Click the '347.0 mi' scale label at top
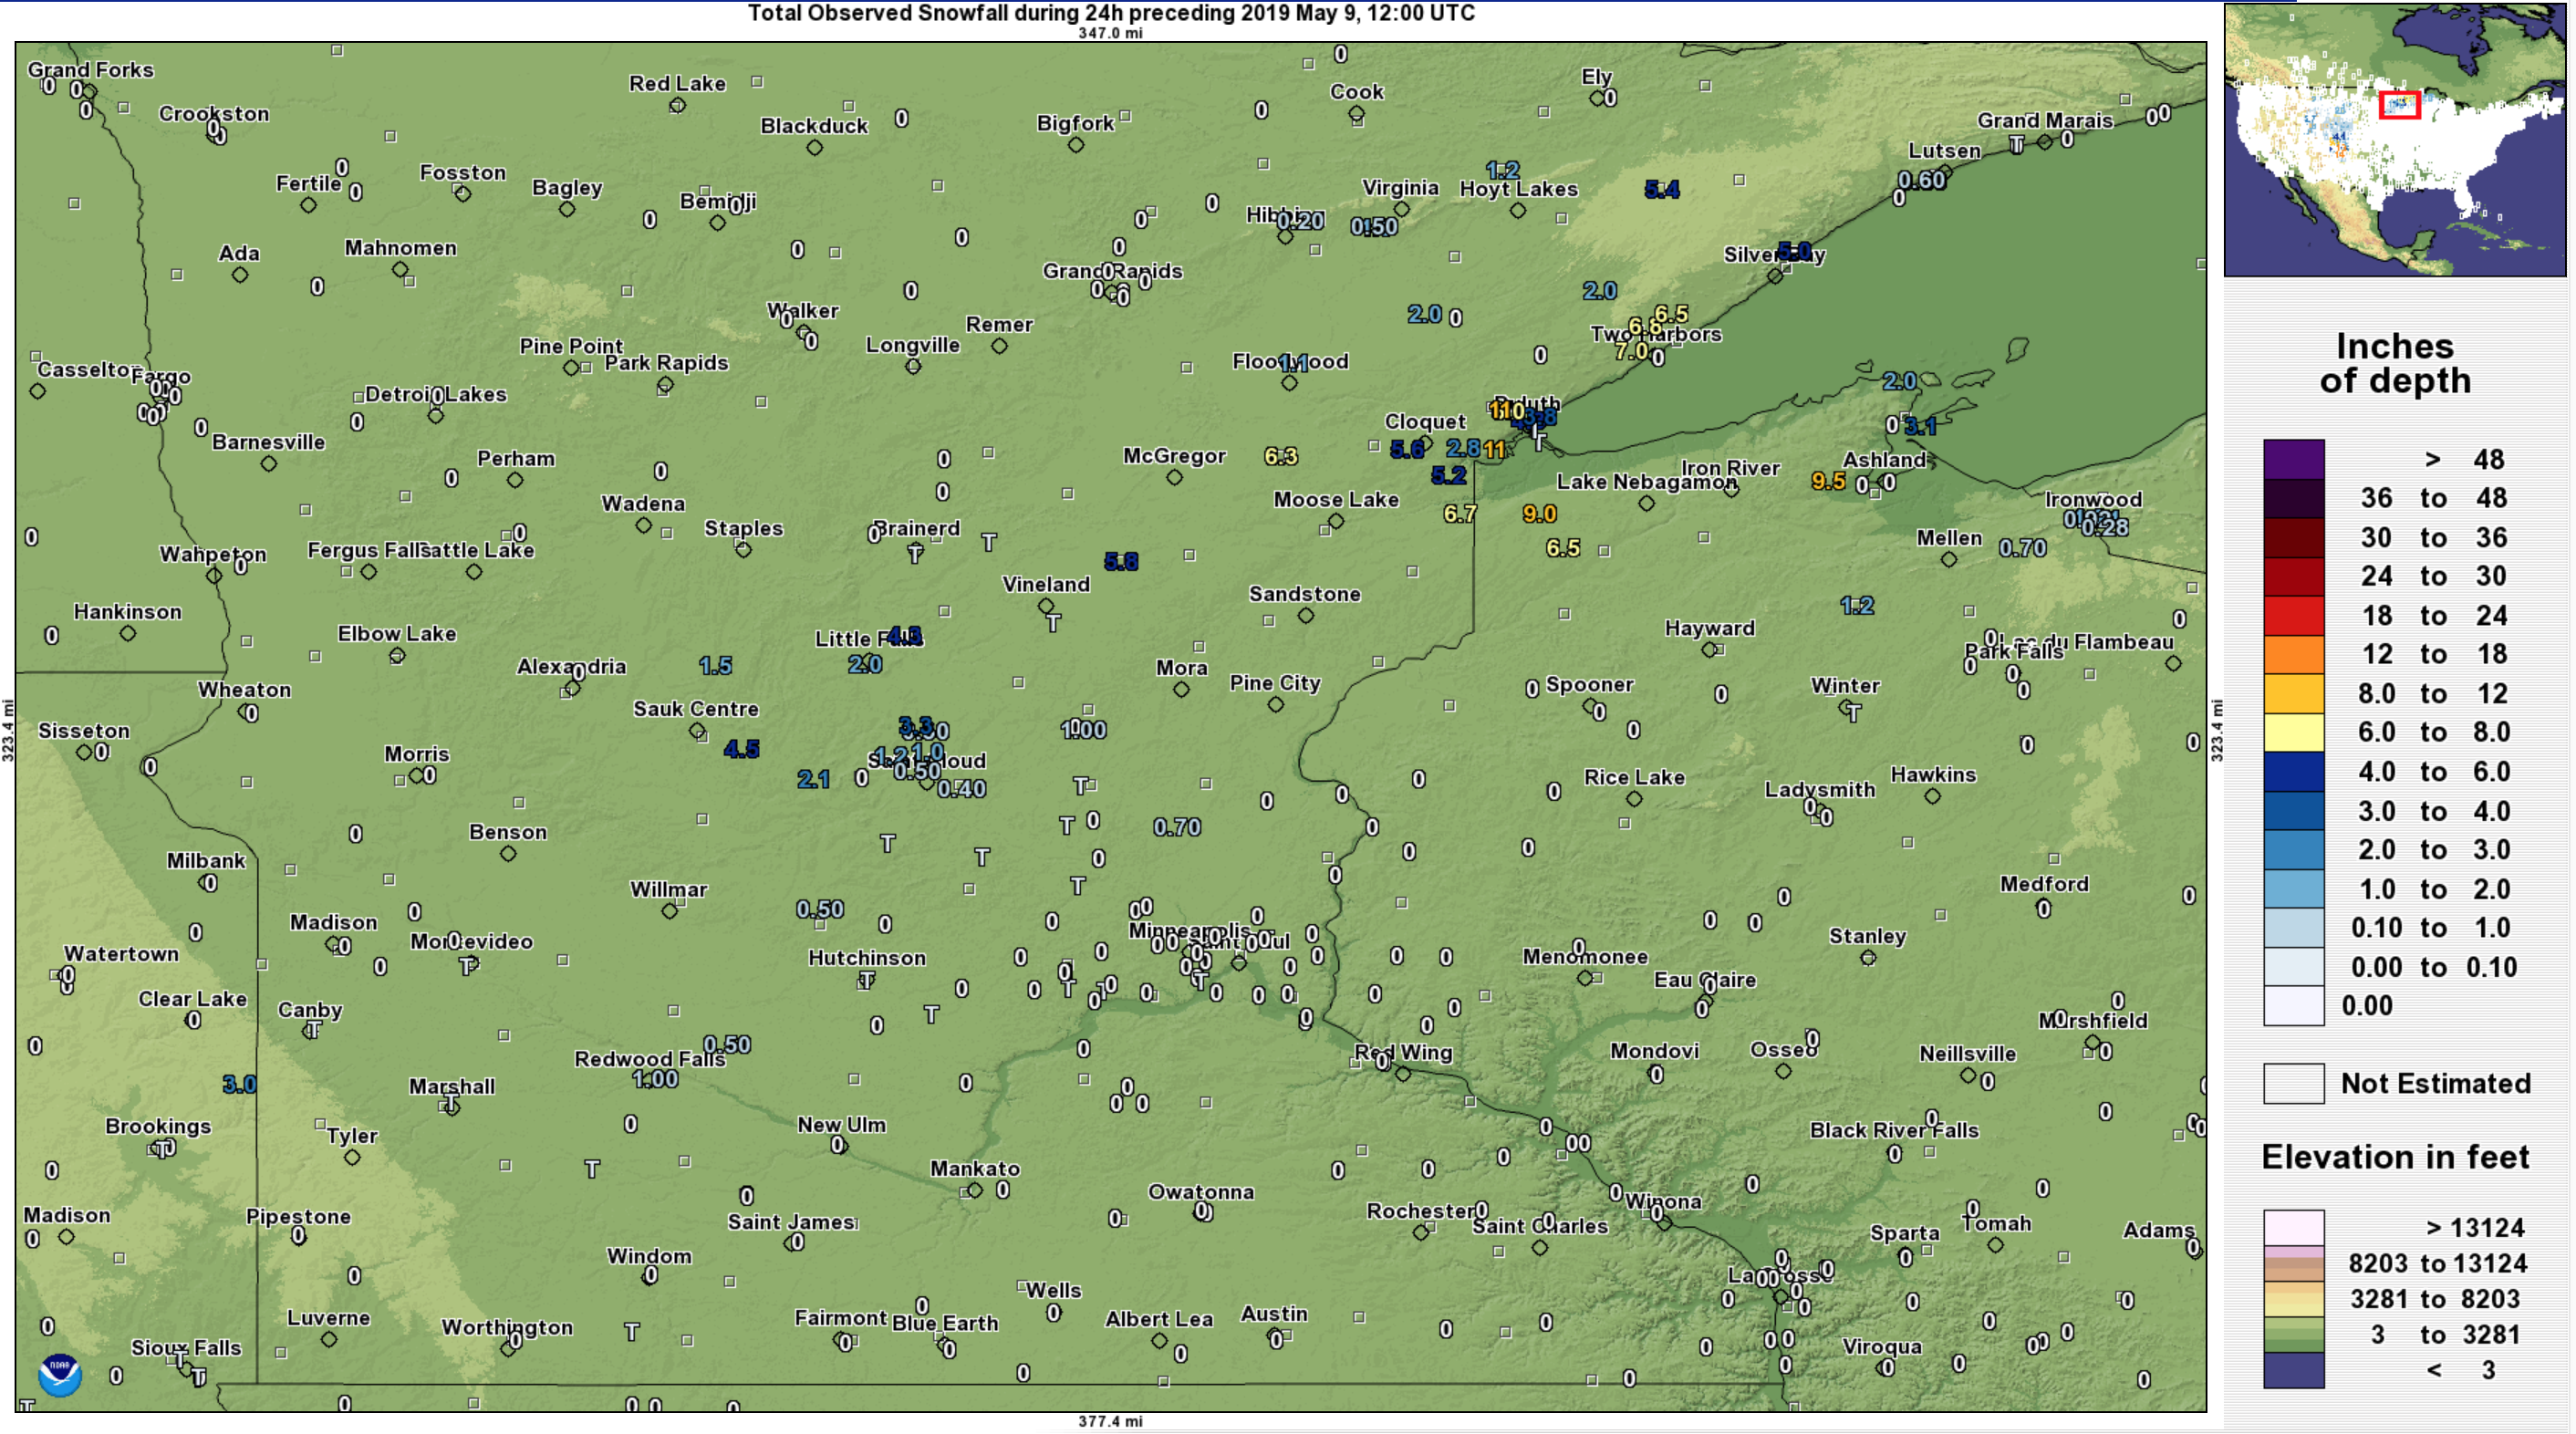 1110,33
